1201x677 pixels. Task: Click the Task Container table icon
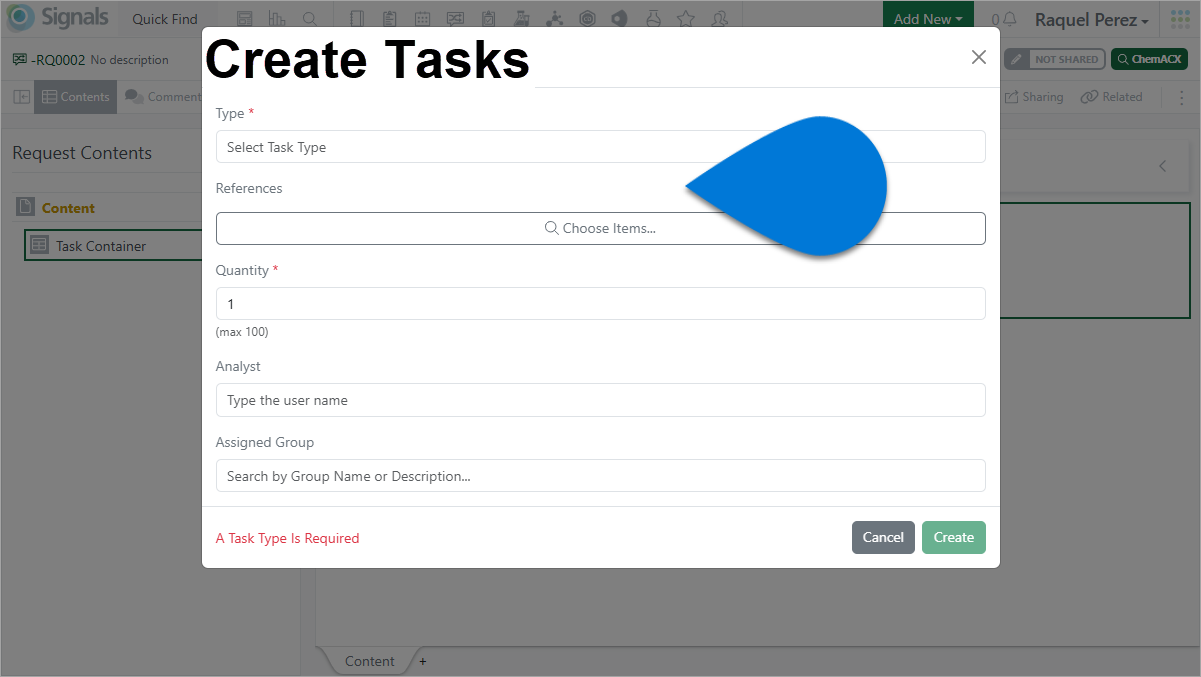39,245
